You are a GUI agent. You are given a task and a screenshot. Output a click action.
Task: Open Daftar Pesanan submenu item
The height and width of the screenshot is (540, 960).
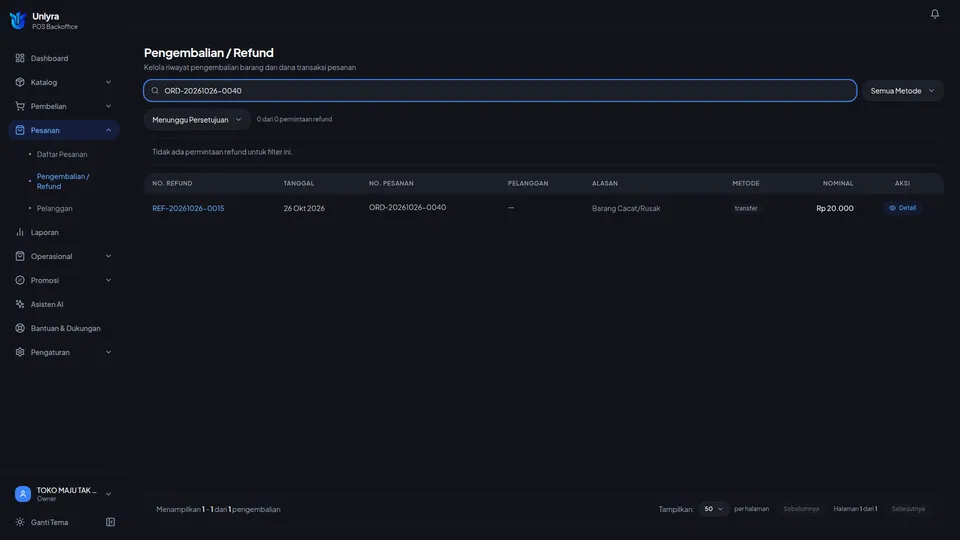pos(62,154)
